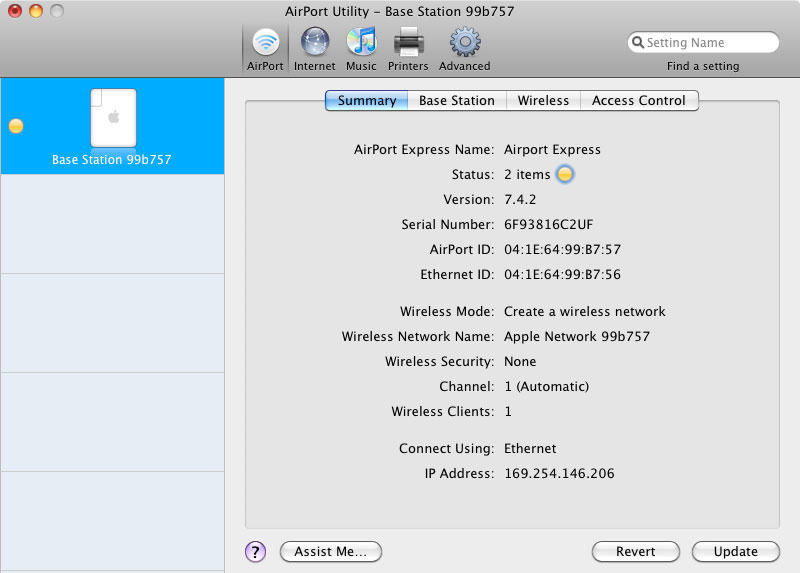Click the serial number 6F93816C2UF
Viewport: 800px width, 573px height.
pyautogui.click(x=548, y=225)
